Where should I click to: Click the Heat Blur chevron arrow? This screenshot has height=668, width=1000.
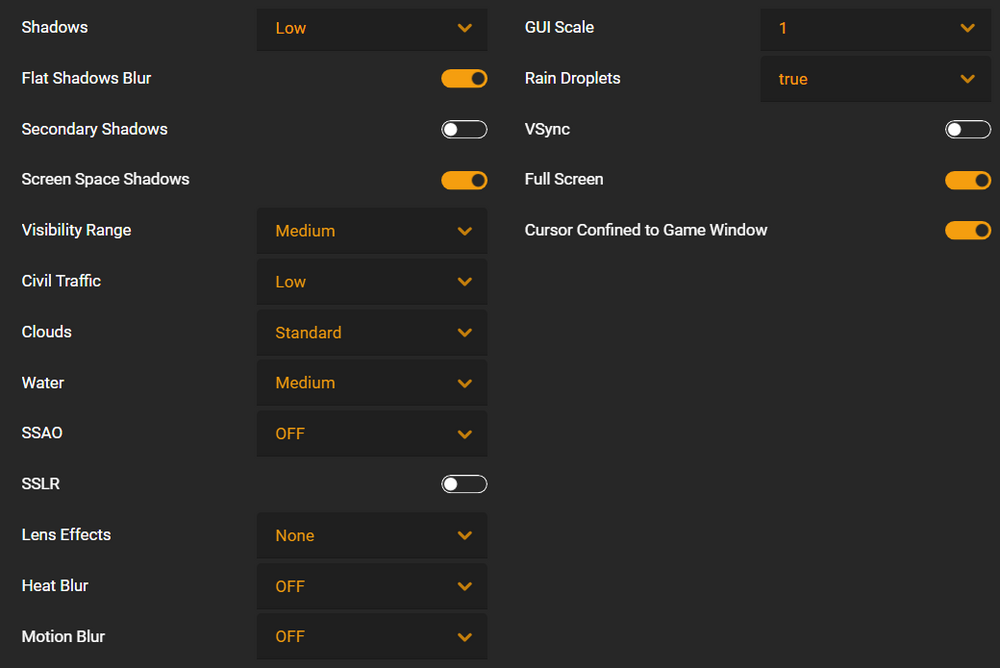click(x=465, y=587)
